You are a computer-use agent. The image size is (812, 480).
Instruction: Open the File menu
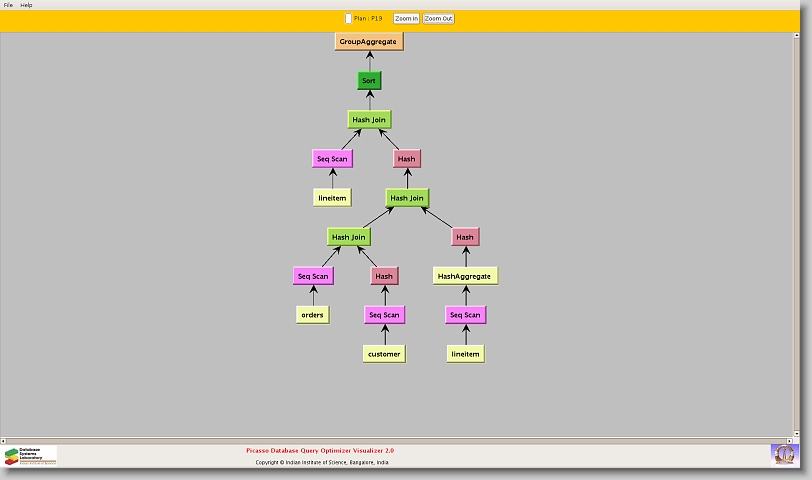pyautogui.click(x=8, y=5)
